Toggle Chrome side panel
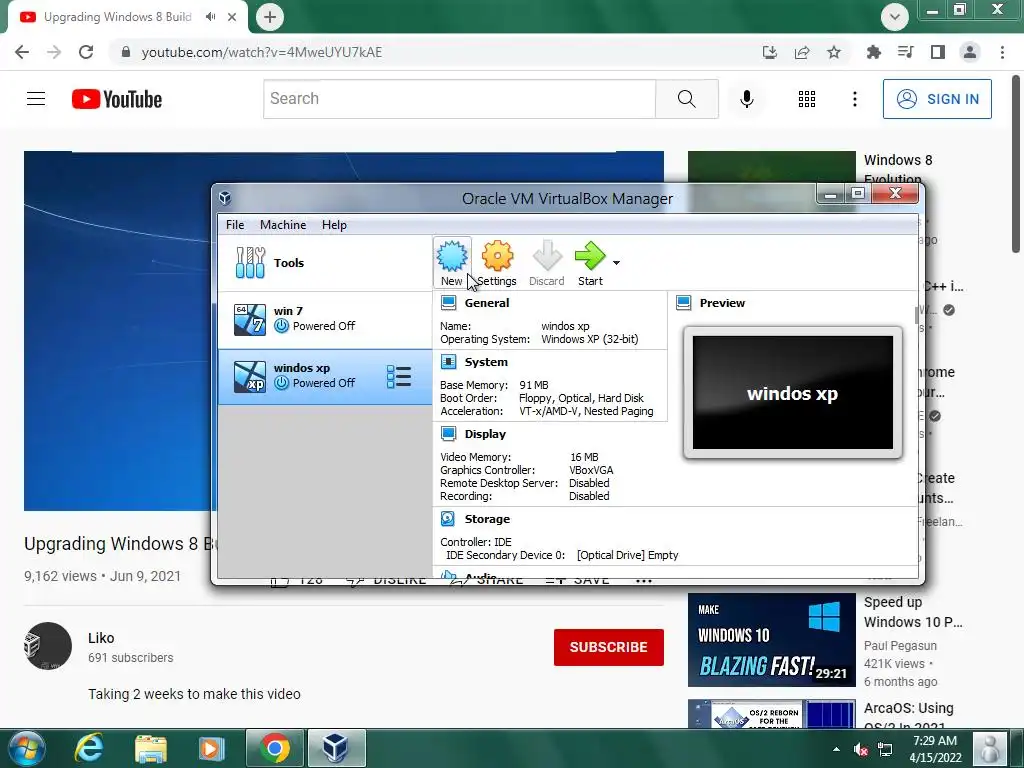This screenshot has width=1024, height=768. point(938,52)
